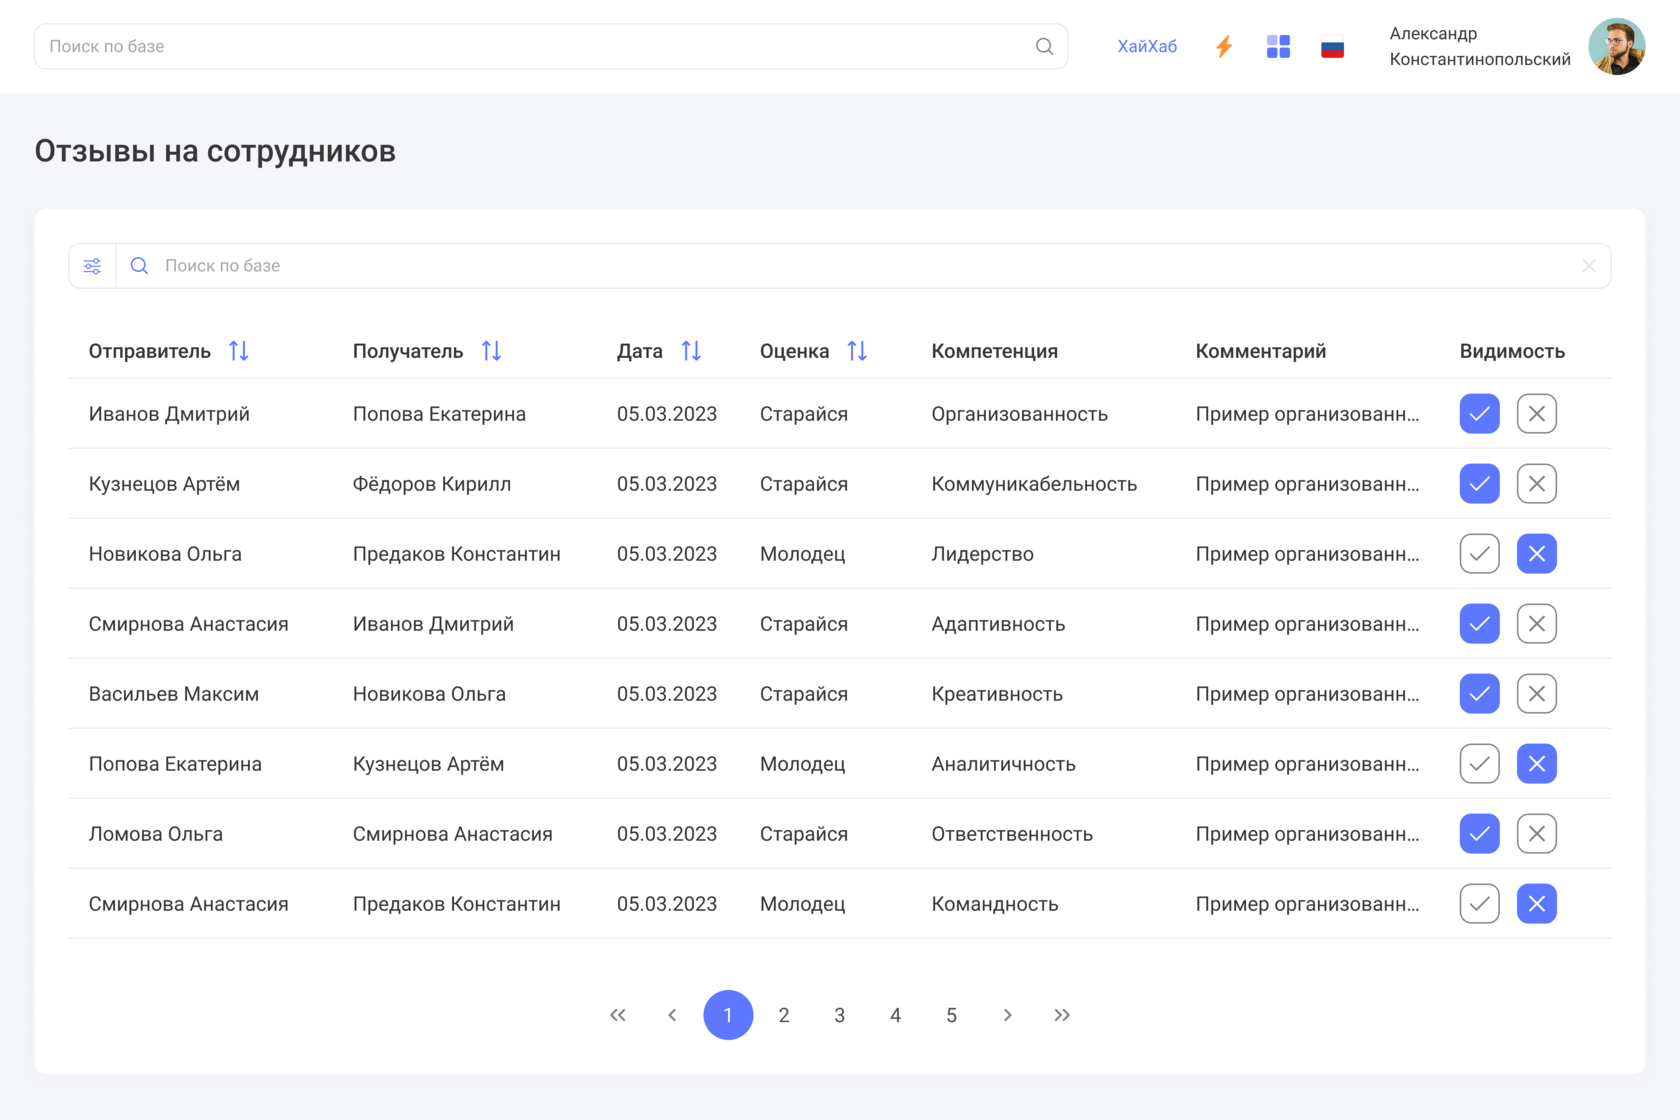Viewport: 1680px width, 1120px height.
Task: Click the magnifier icon in the top search bar
Action: (1044, 46)
